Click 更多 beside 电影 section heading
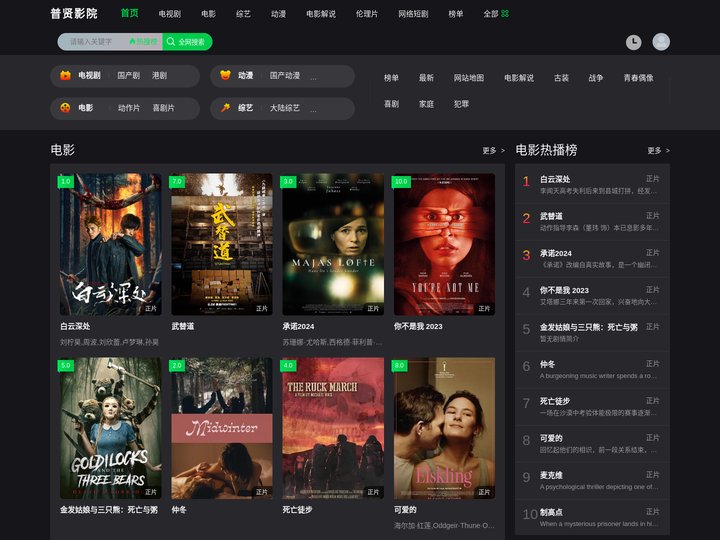 [x=493, y=151]
